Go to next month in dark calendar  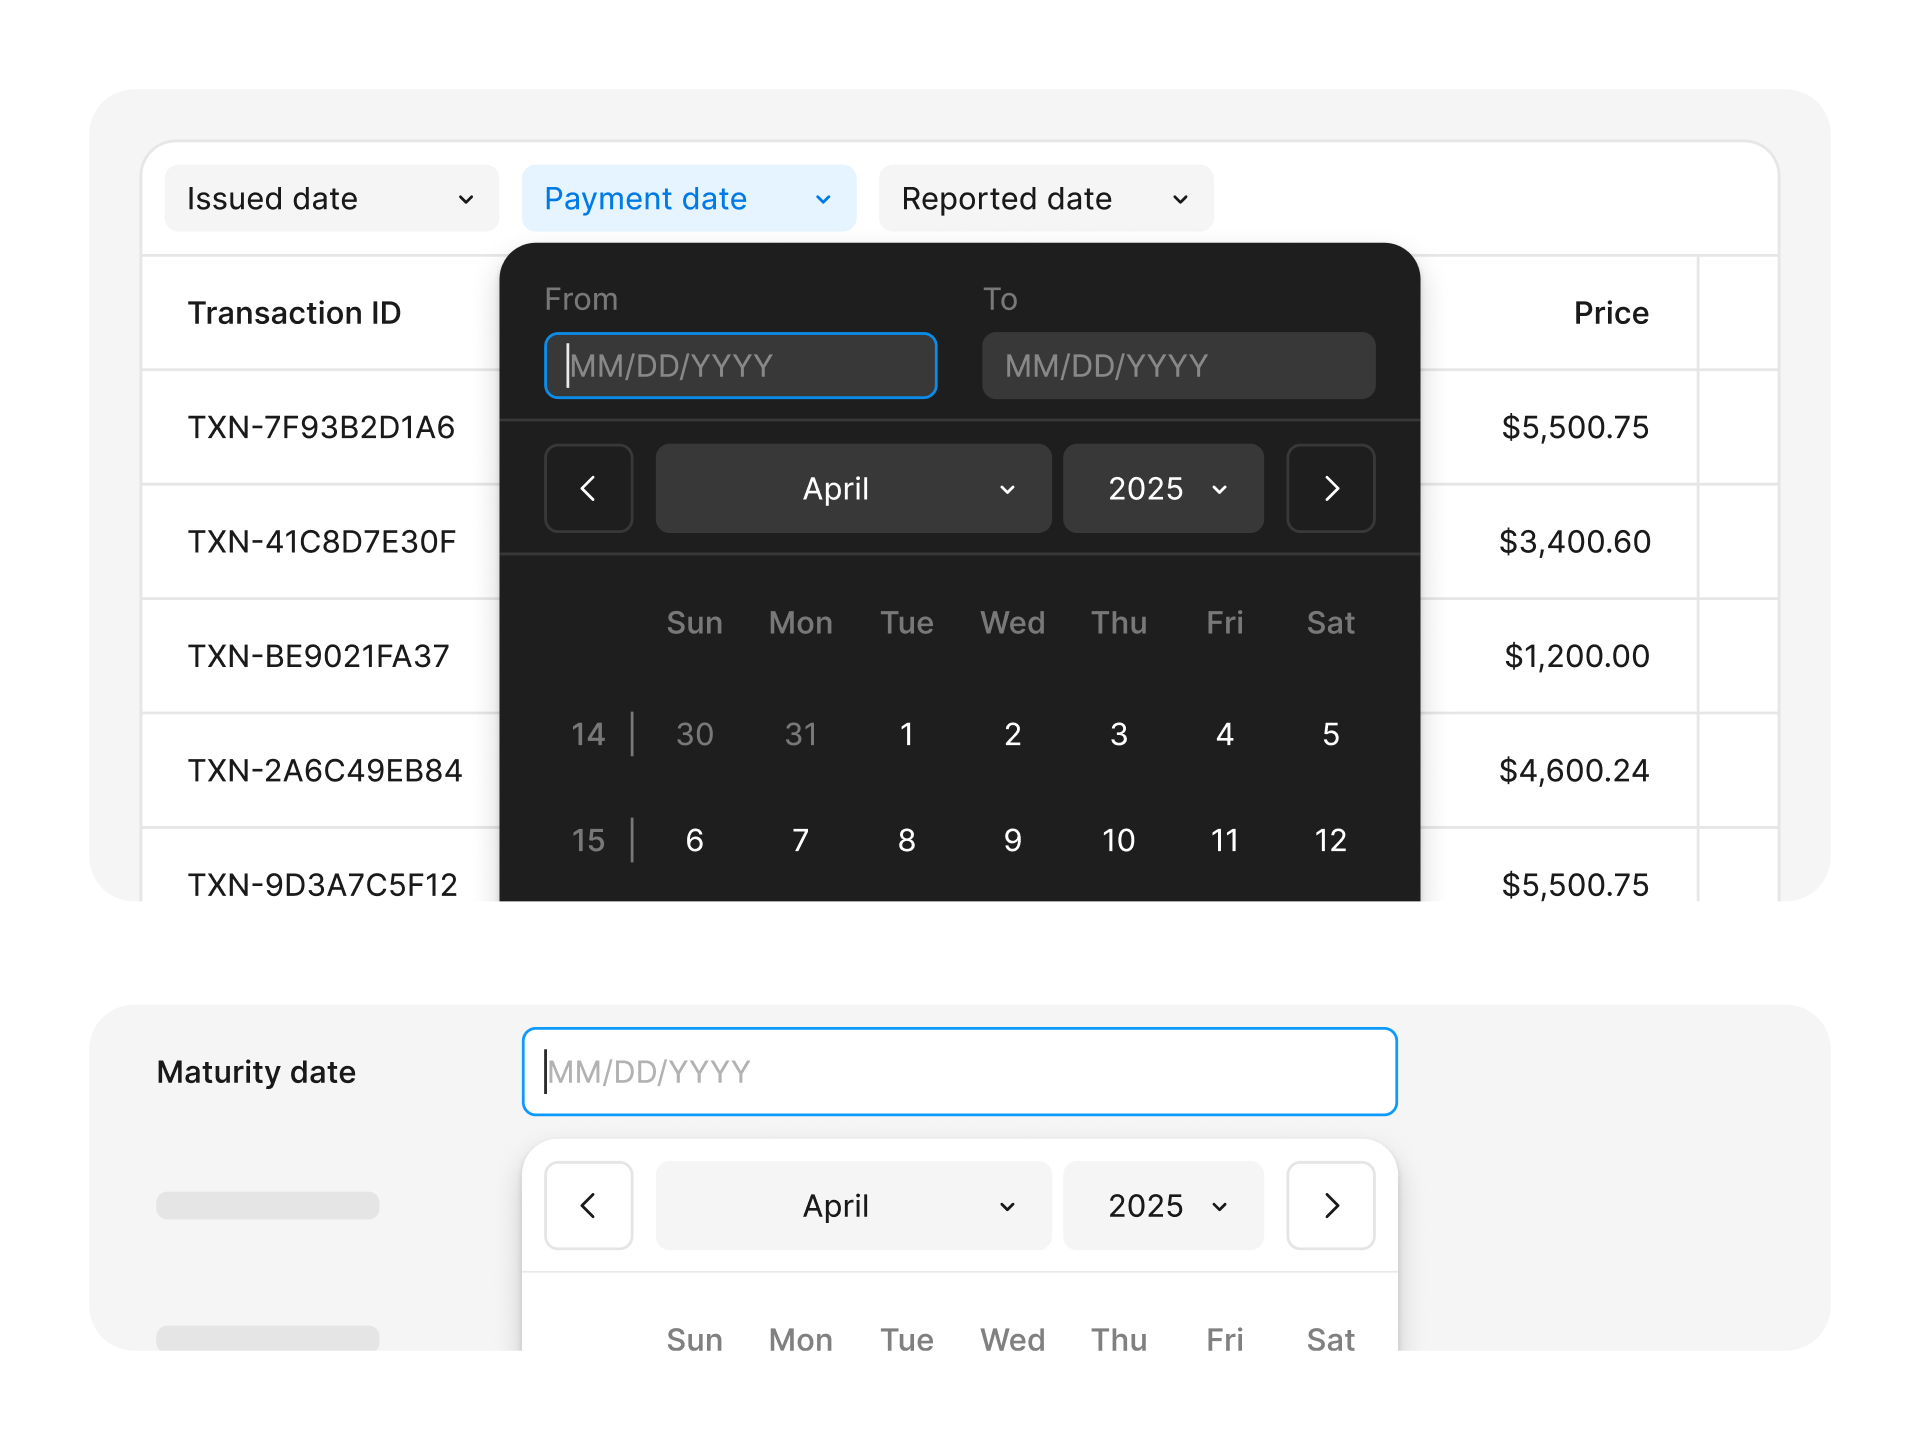click(x=1330, y=488)
